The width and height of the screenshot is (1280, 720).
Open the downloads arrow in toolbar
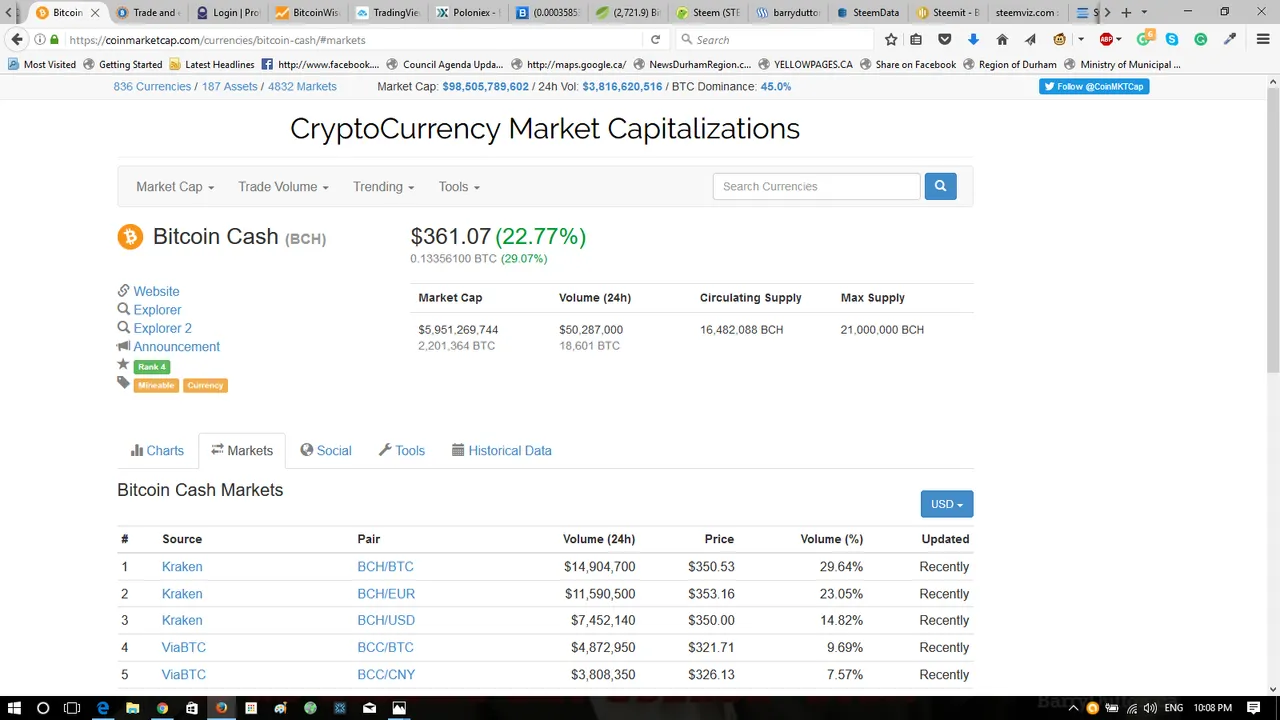point(973,40)
